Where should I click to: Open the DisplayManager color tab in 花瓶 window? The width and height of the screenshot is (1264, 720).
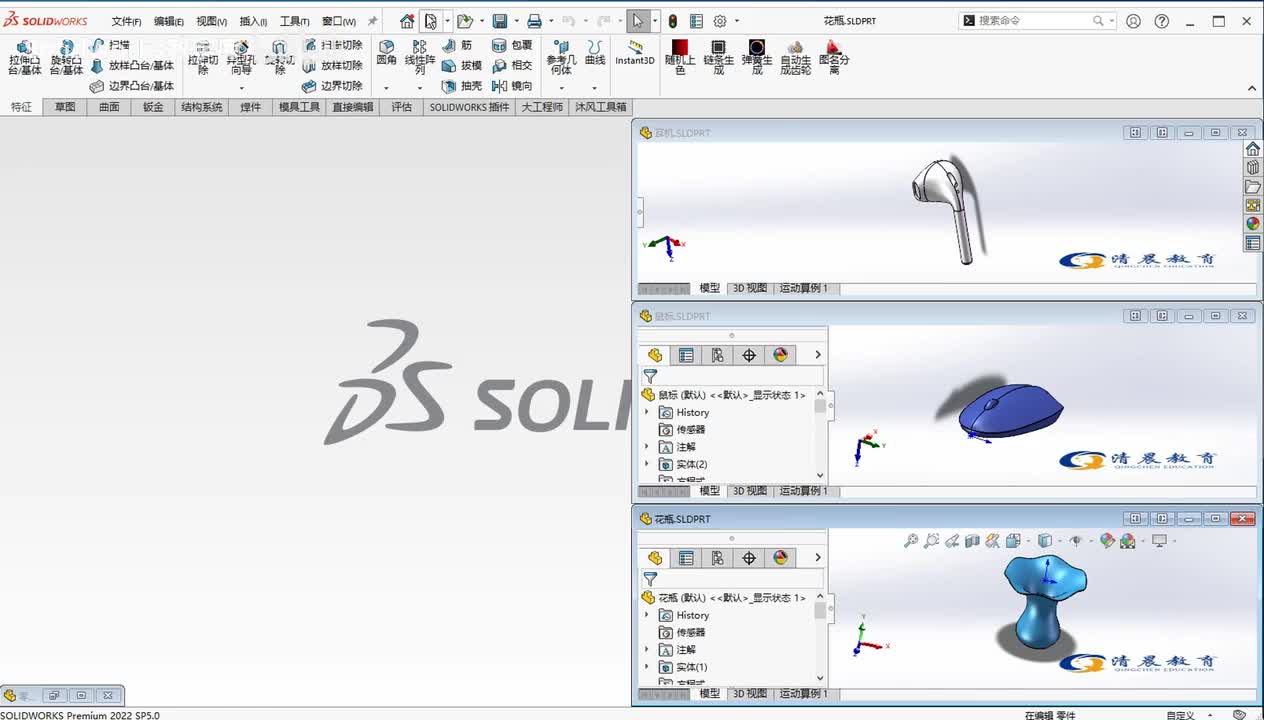coord(780,558)
